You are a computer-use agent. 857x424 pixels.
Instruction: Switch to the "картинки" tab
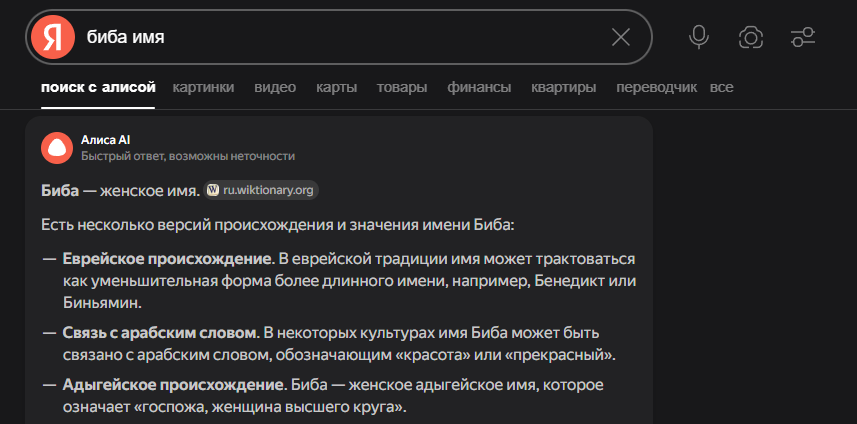203,87
